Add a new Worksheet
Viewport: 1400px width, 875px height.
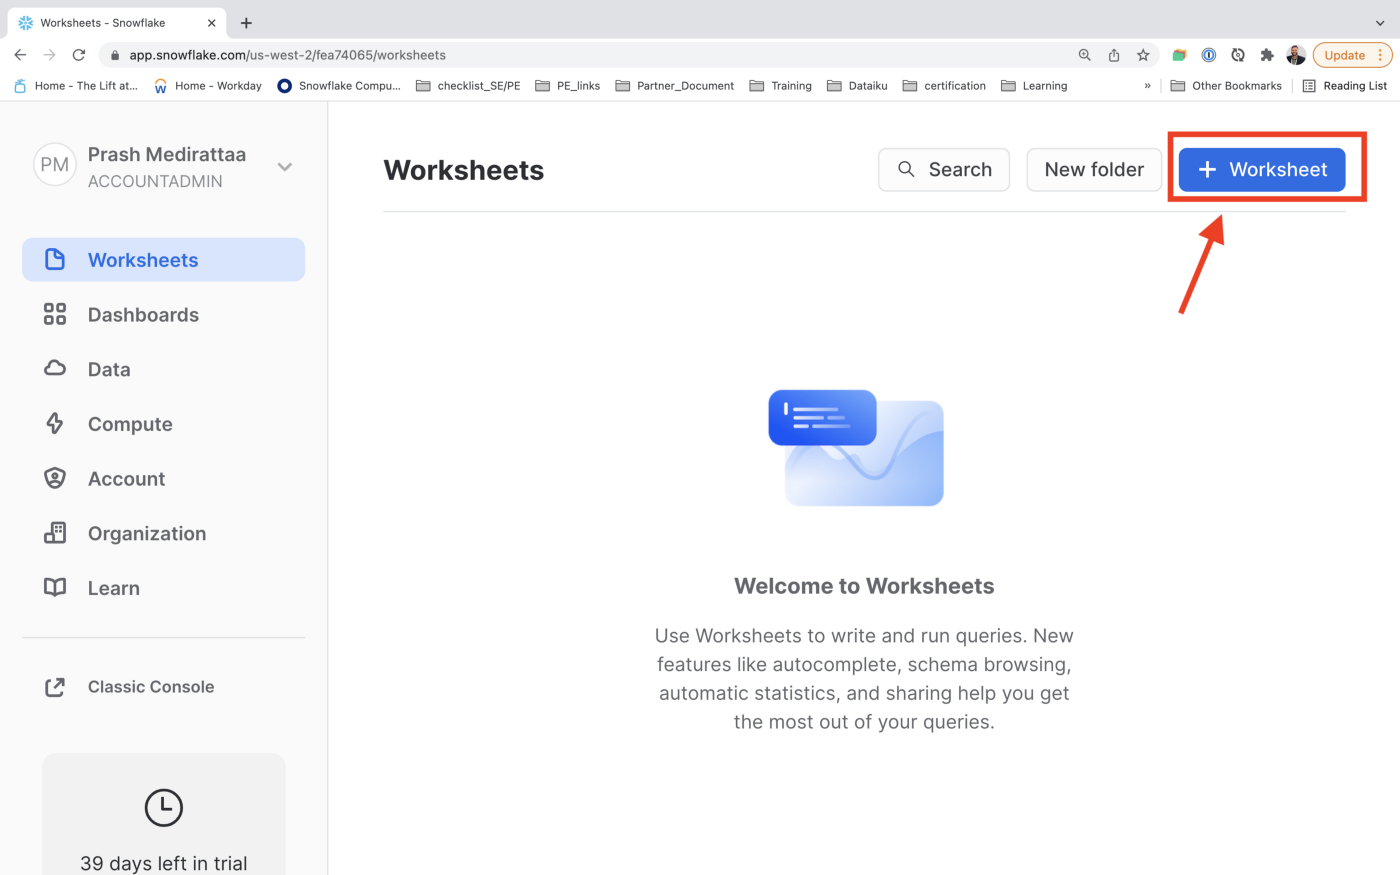pyautogui.click(x=1262, y=170)
